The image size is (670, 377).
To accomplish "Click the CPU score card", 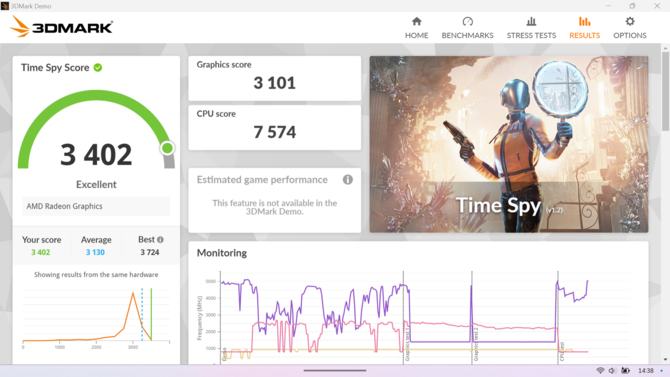I will point(275,127).
